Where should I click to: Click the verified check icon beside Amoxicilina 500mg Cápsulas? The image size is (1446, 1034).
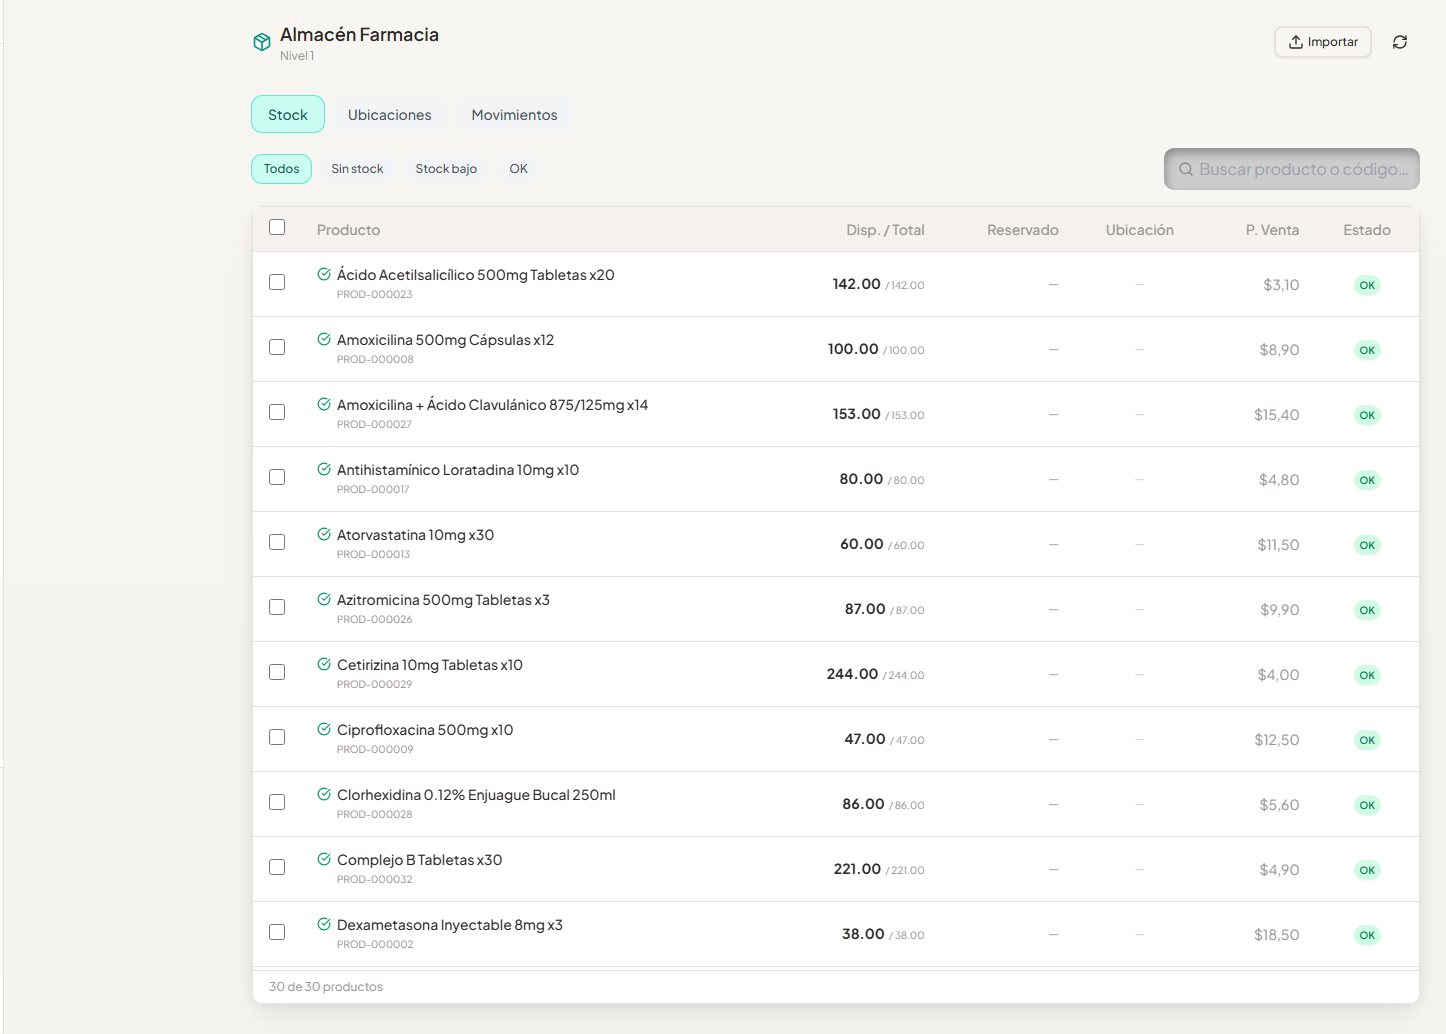pyautogui.click(x=324, y=339)
